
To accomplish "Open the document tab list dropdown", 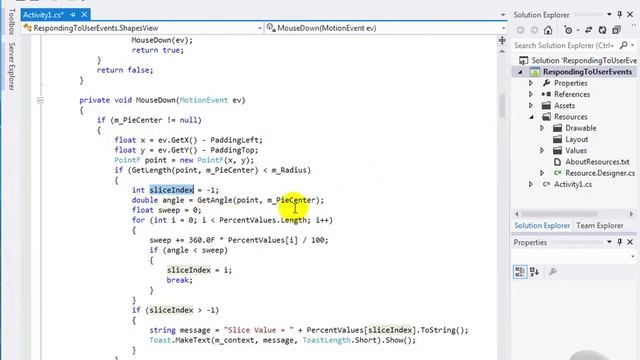I will coord(503,15).
